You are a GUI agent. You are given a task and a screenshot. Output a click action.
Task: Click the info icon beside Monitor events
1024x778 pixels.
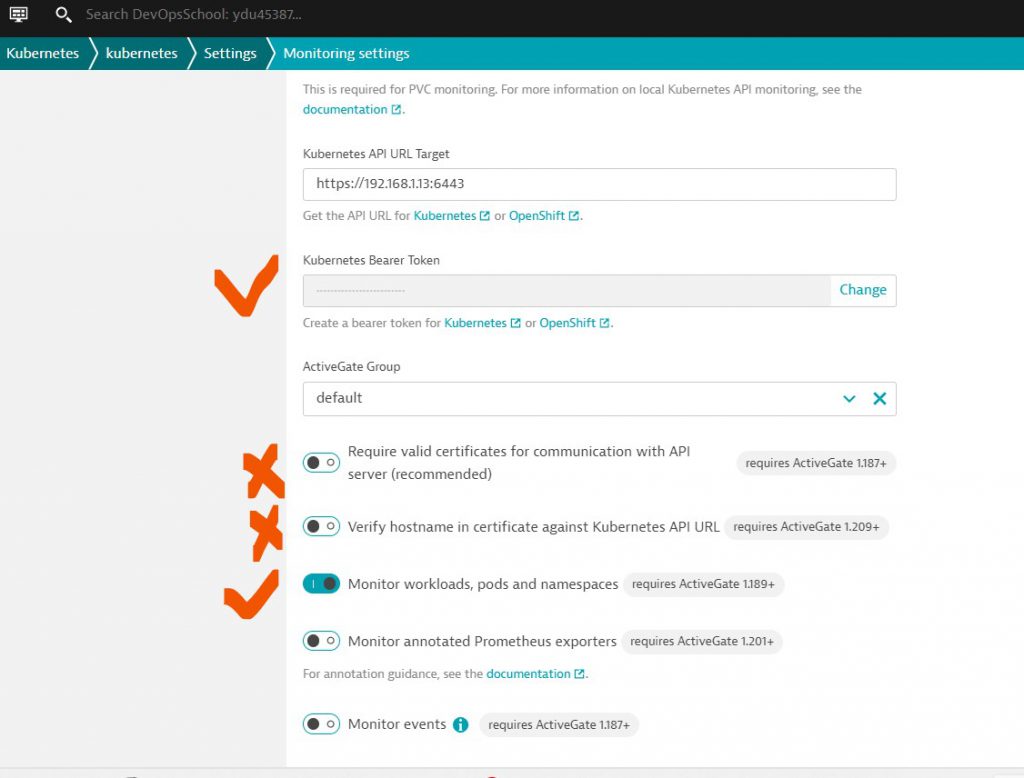(460, 725)
